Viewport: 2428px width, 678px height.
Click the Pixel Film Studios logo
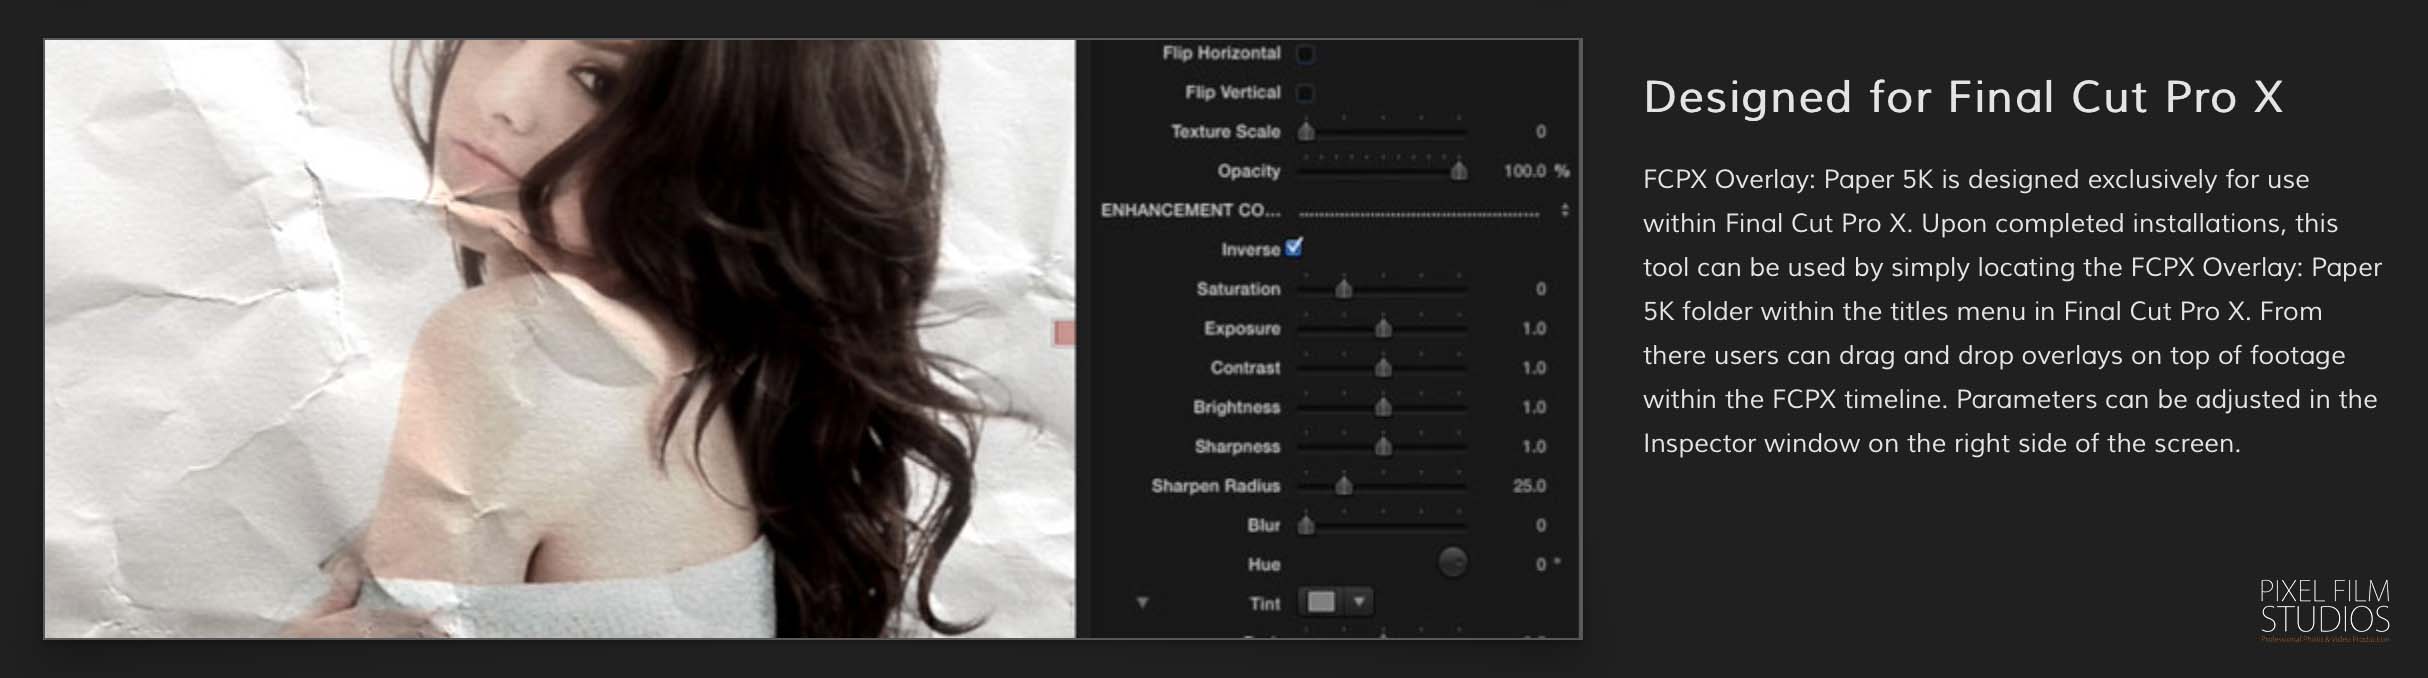[2324, 610]
